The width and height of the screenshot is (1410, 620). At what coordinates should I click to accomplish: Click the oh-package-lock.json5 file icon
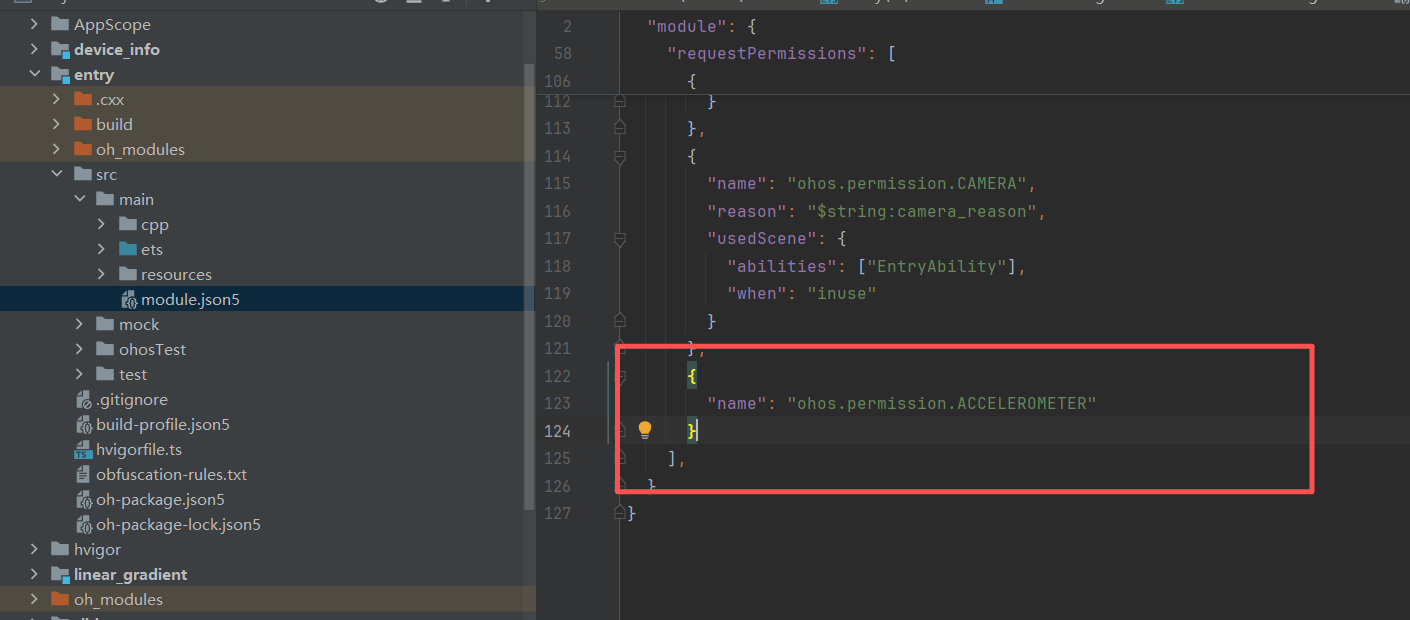pyautogui.click(x=84, y=524)
